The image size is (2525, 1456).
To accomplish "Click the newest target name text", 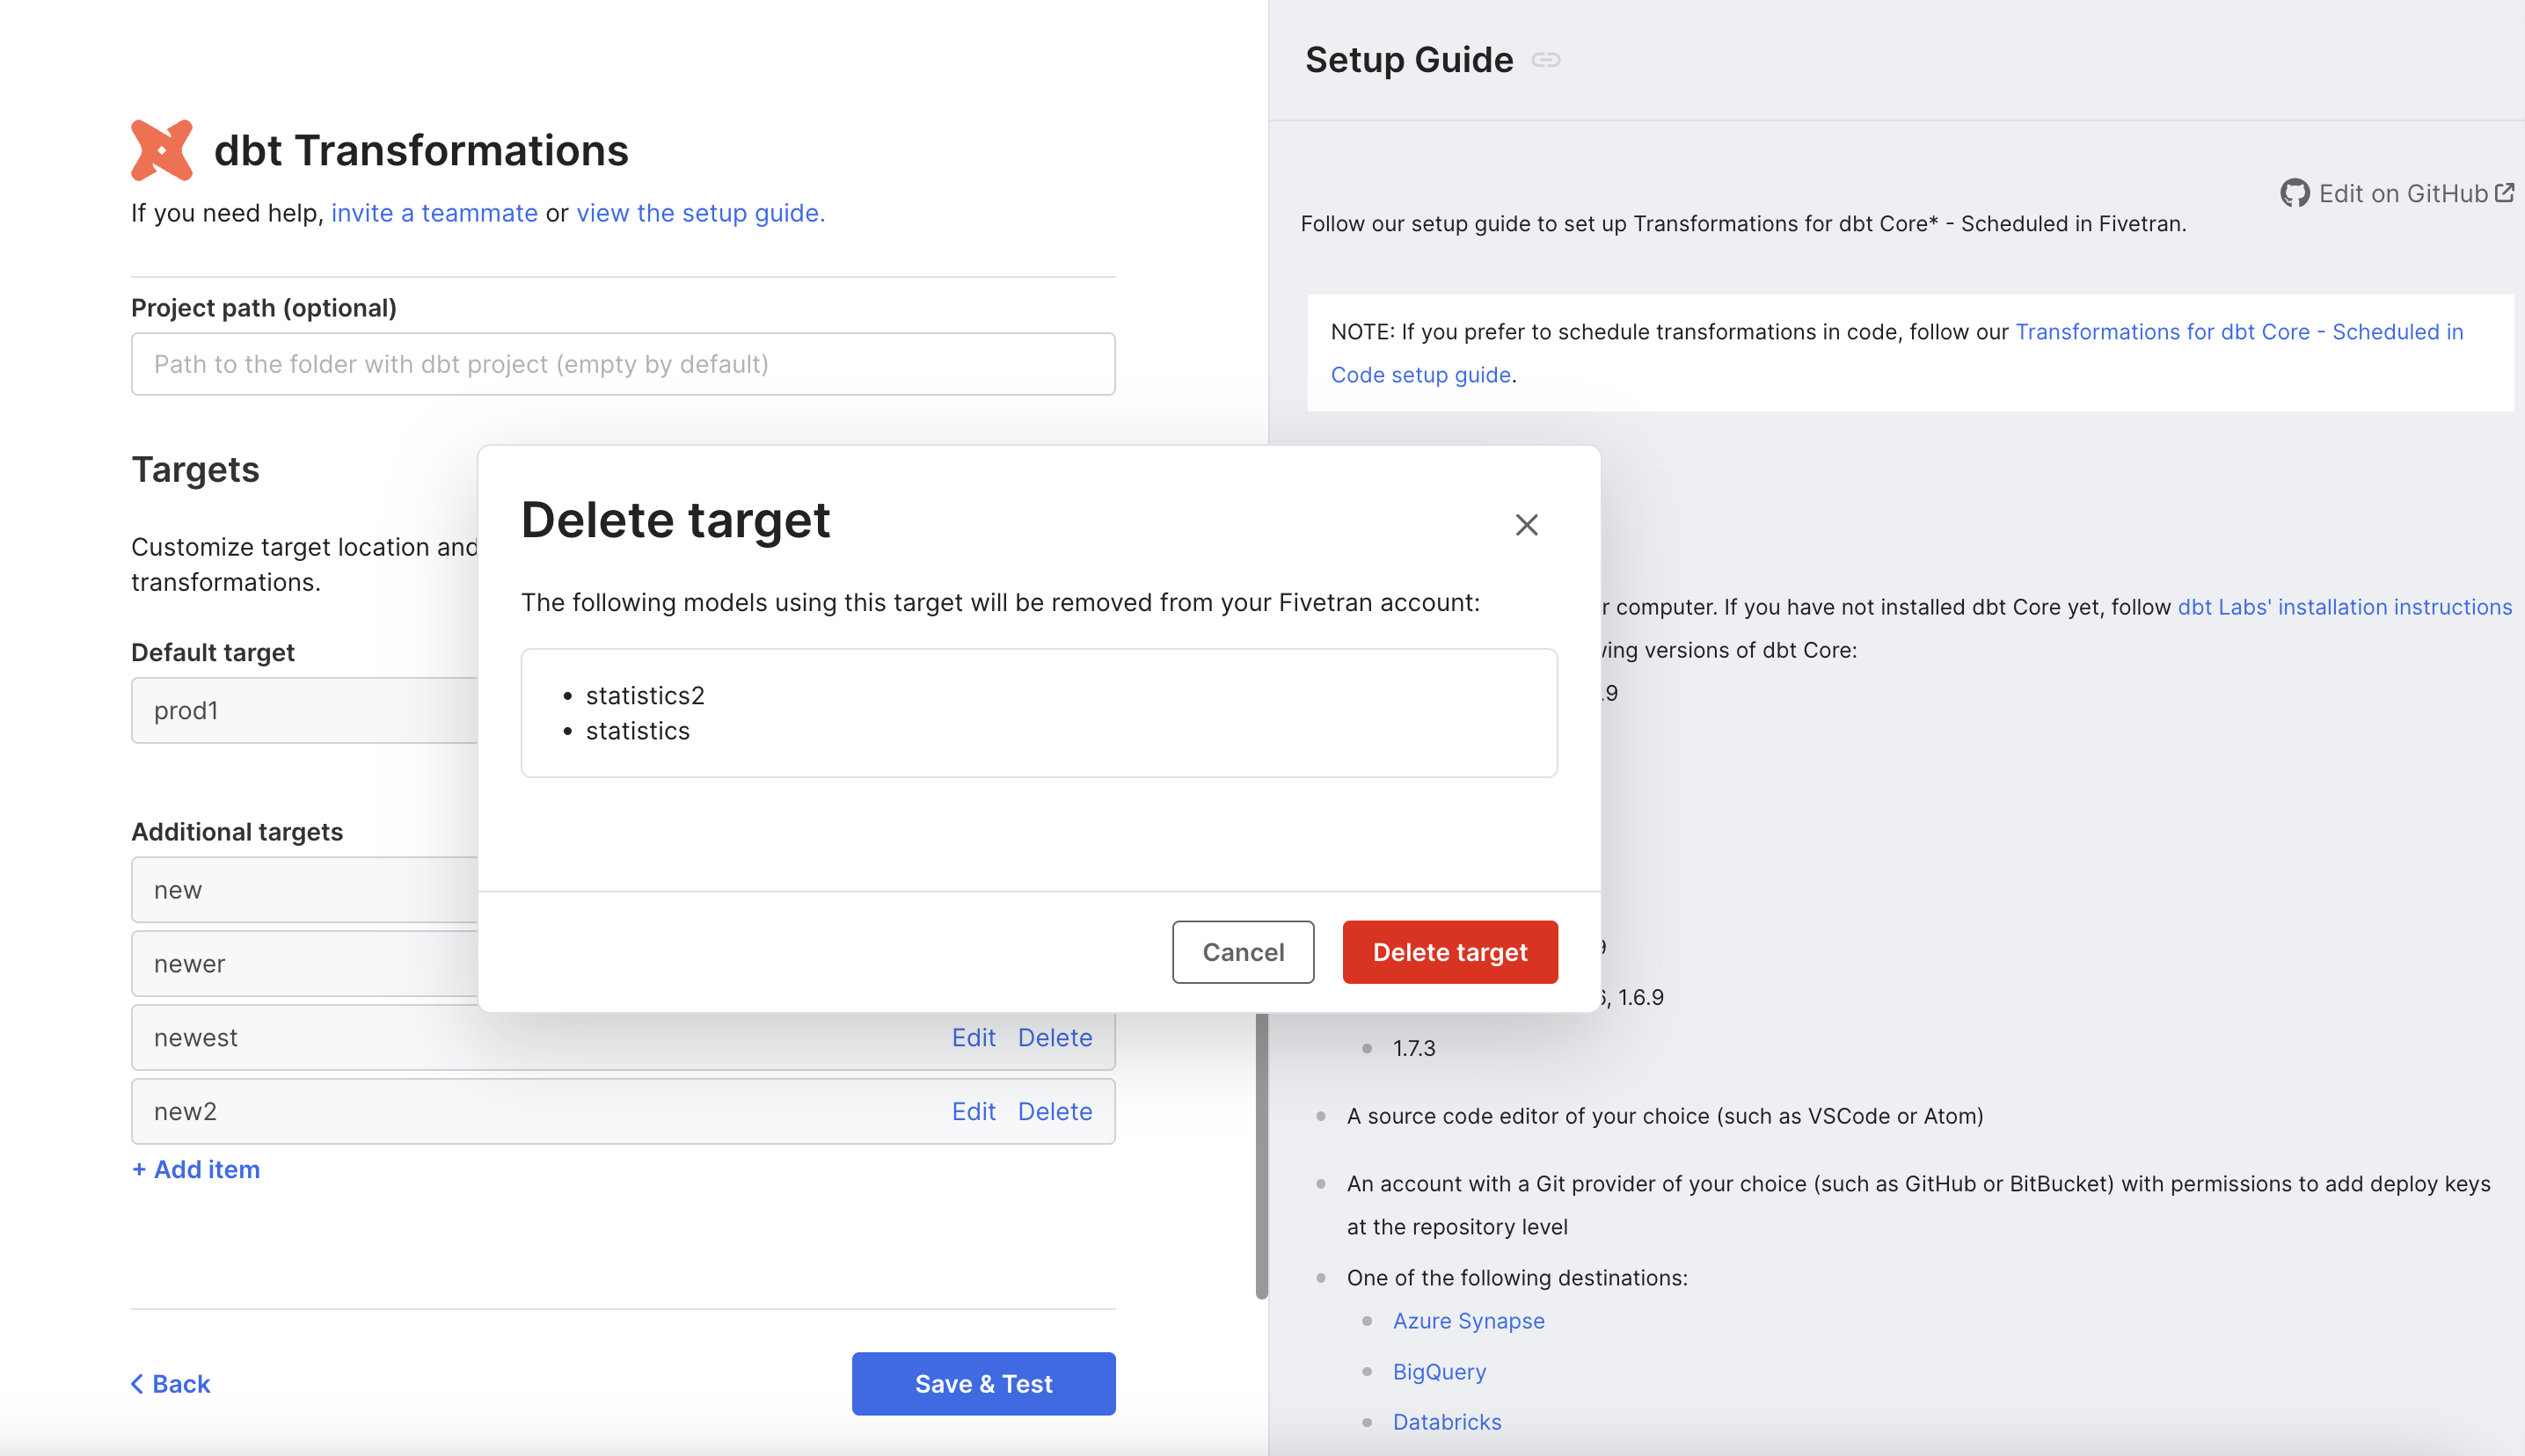I will coord(195,1037).
